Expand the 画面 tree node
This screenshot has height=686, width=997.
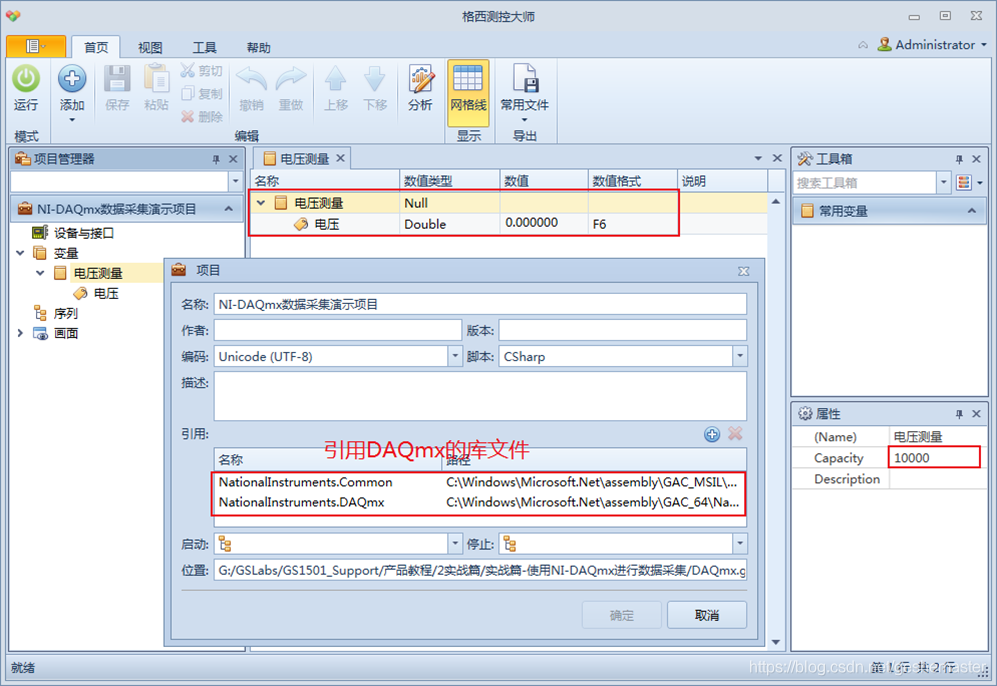pyautogui.click(x=20, y=333)
